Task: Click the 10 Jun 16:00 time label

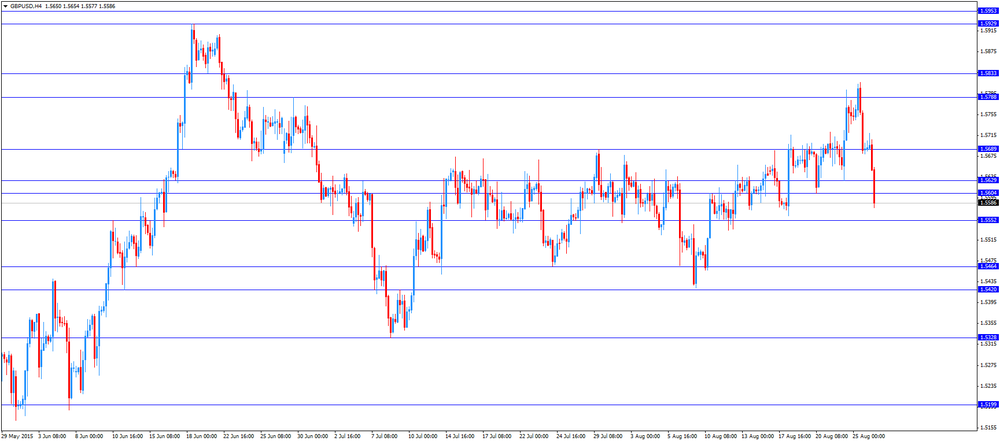Action: click(x=128, y=437)
